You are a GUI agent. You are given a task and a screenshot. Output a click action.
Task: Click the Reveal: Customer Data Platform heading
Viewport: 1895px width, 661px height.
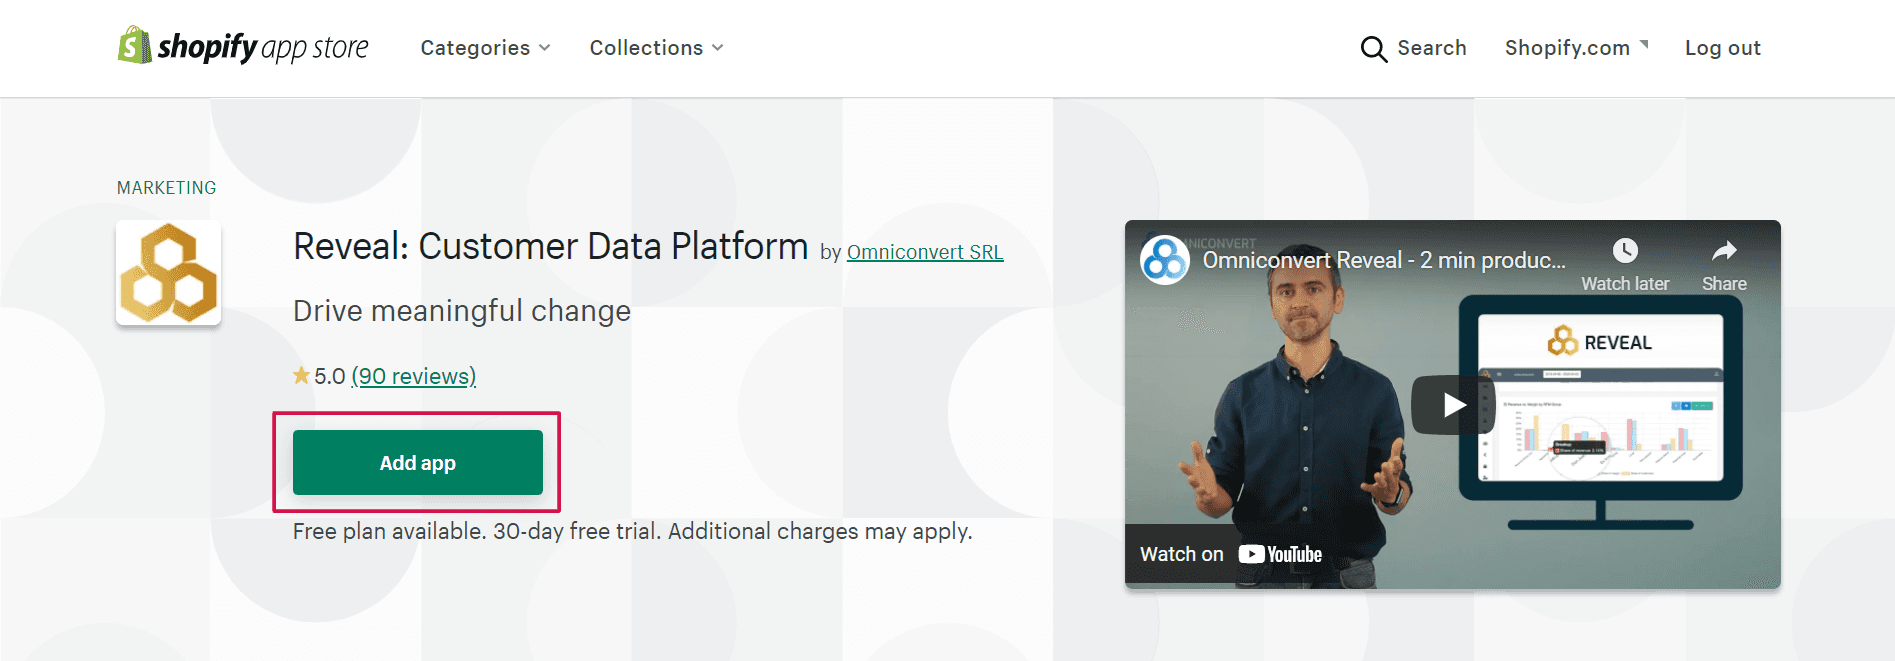(550, 246)
